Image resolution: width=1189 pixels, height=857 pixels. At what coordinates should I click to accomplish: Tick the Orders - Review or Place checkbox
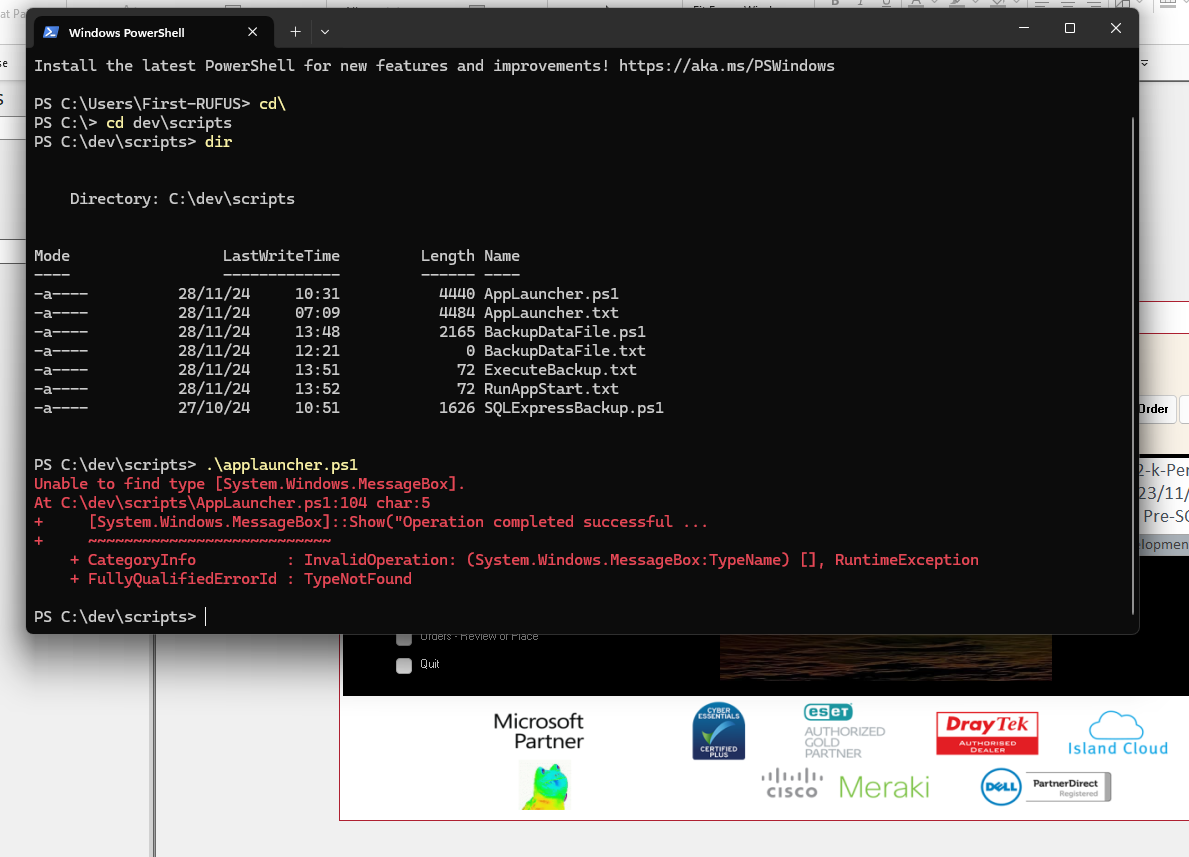pos(404,639)
